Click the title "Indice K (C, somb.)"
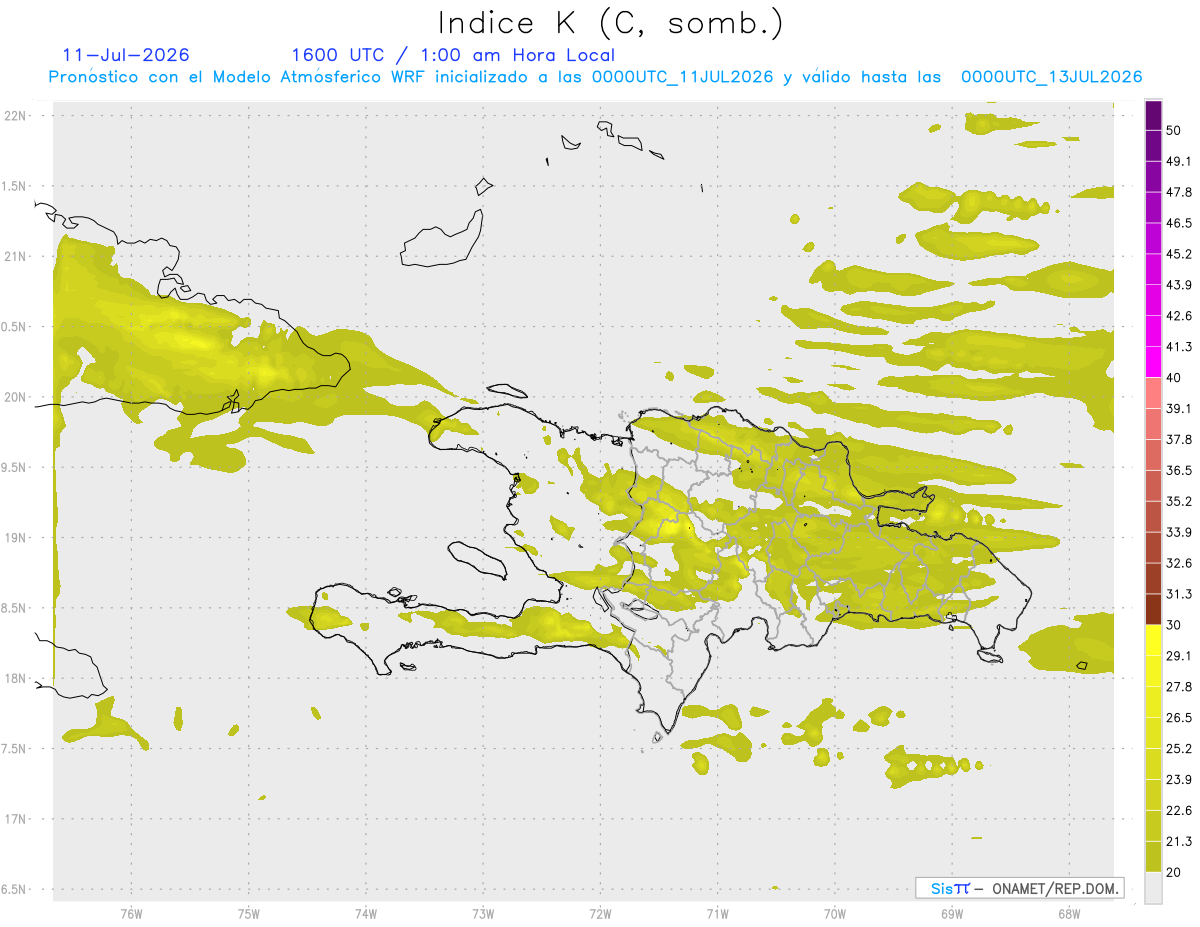The height and width of the screenshot is (927, 1200). (x=611, y=23)
